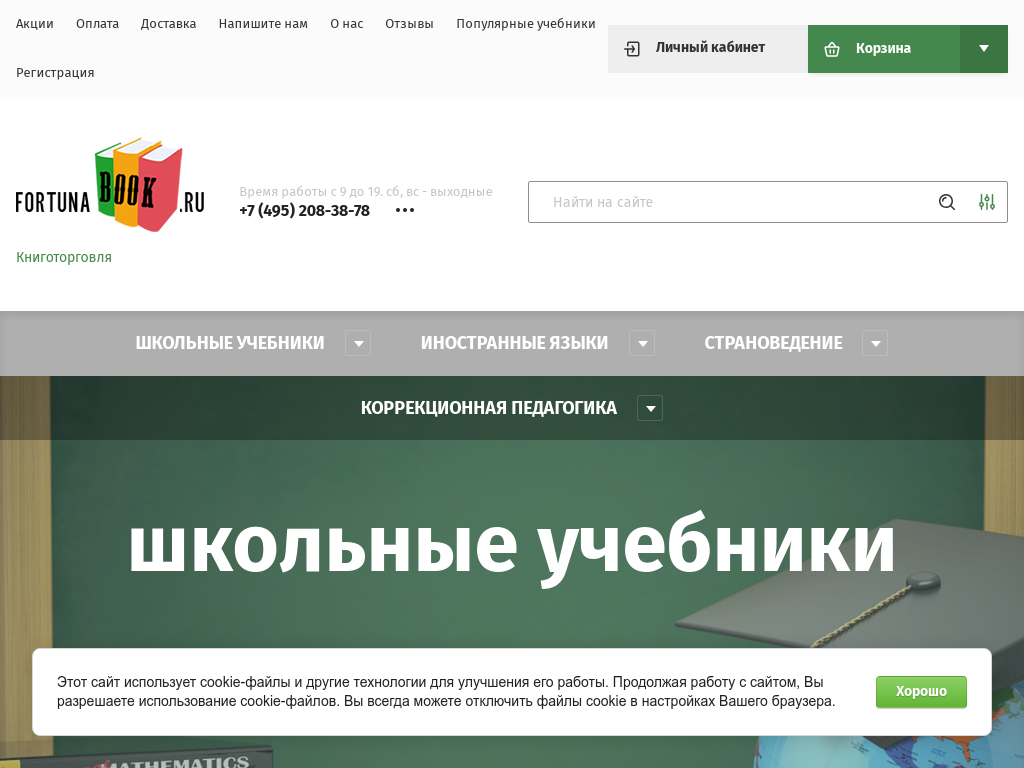Click the FortunaBook.ru logo
This screenshot has width=1024, height=768.
point(110,185)
